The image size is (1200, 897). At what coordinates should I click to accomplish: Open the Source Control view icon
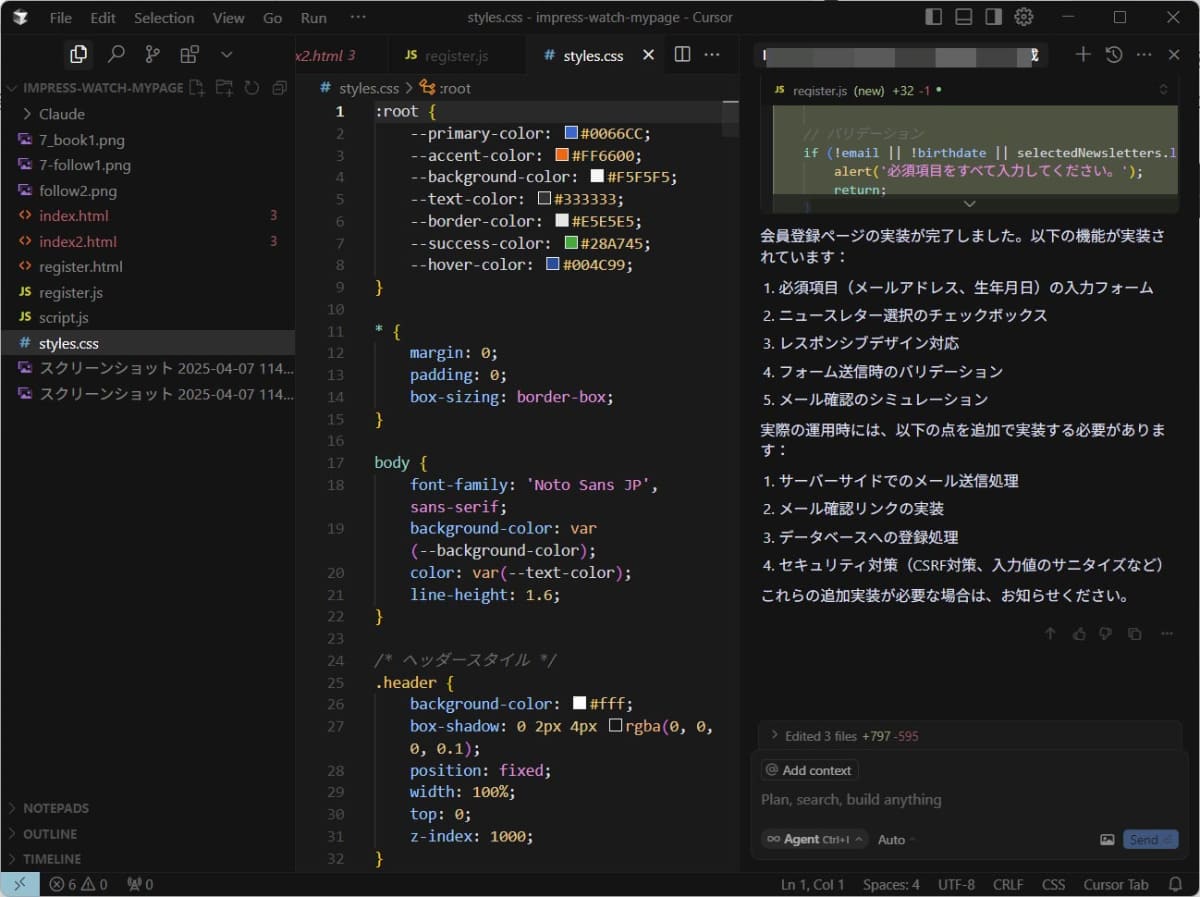tap(152, 55)
